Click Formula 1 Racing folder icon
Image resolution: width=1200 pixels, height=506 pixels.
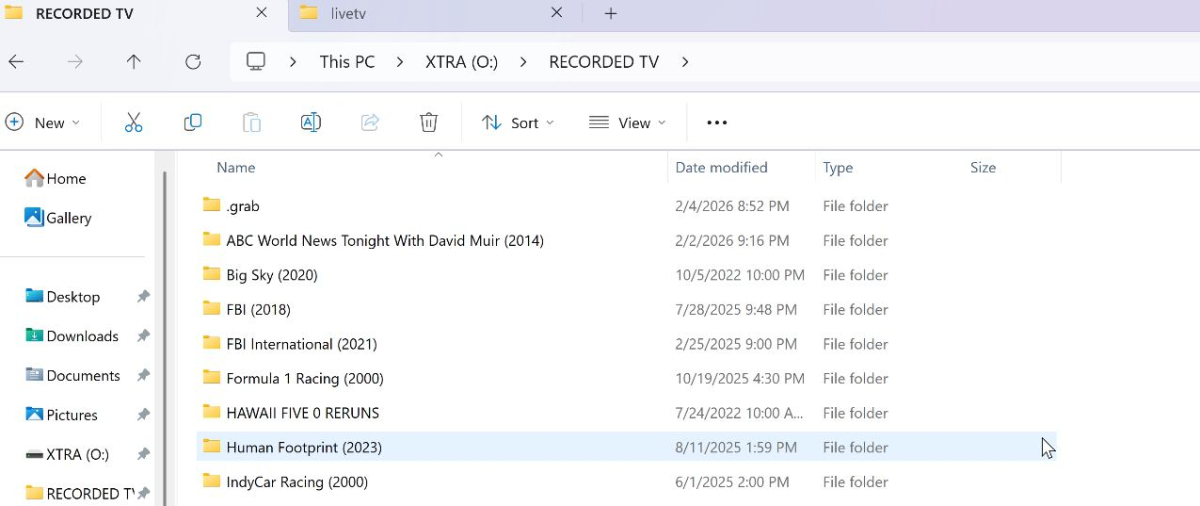[211, 377]
